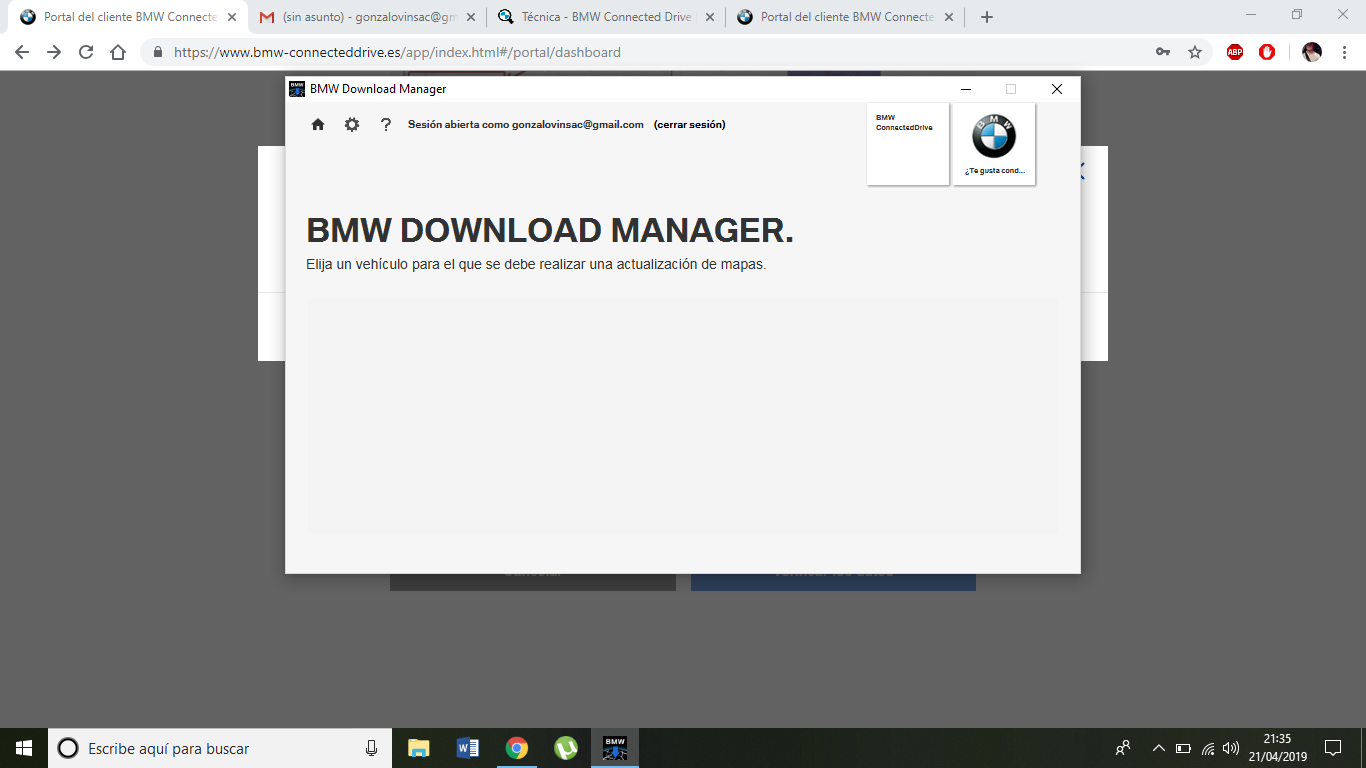Screen dimensions: 1366x768
Task: Open the Adblock Plus extension
Action: pos(1235,52)
